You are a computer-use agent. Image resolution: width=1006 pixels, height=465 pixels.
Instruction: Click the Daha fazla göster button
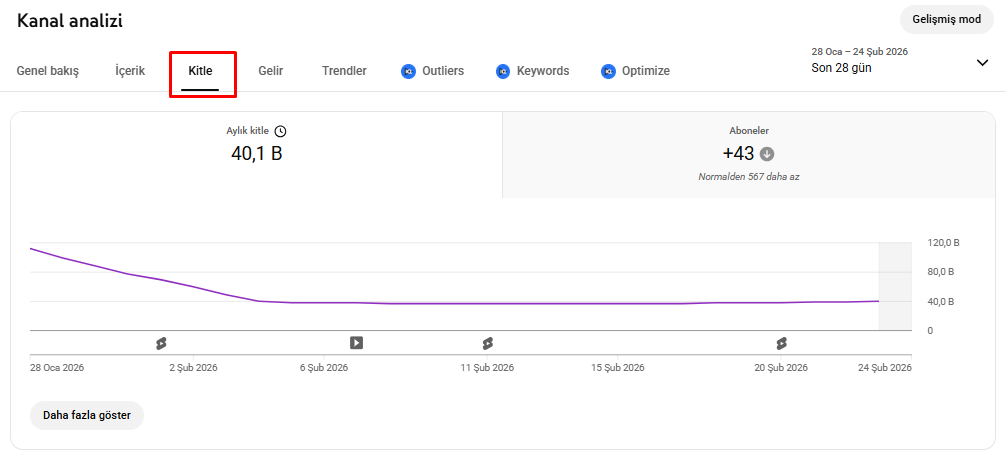tap(87, 415)
